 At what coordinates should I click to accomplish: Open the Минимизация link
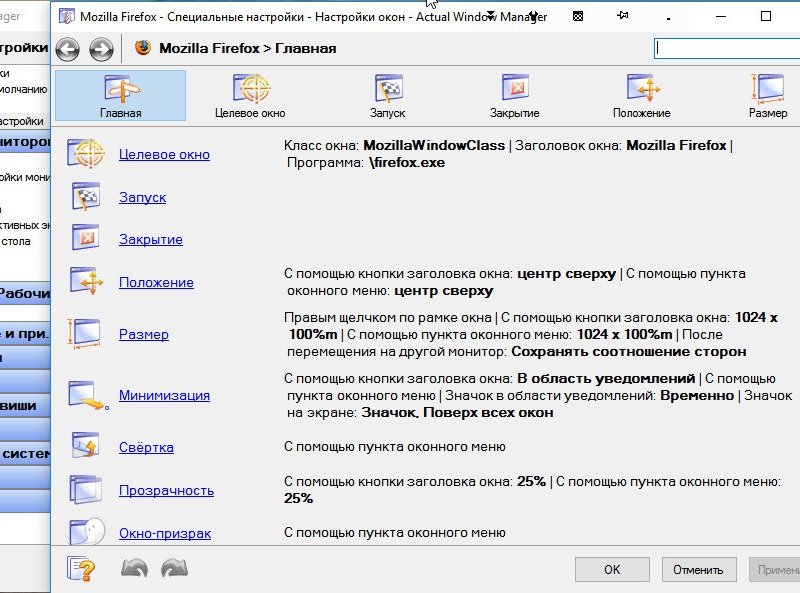[x=164, y=395]
